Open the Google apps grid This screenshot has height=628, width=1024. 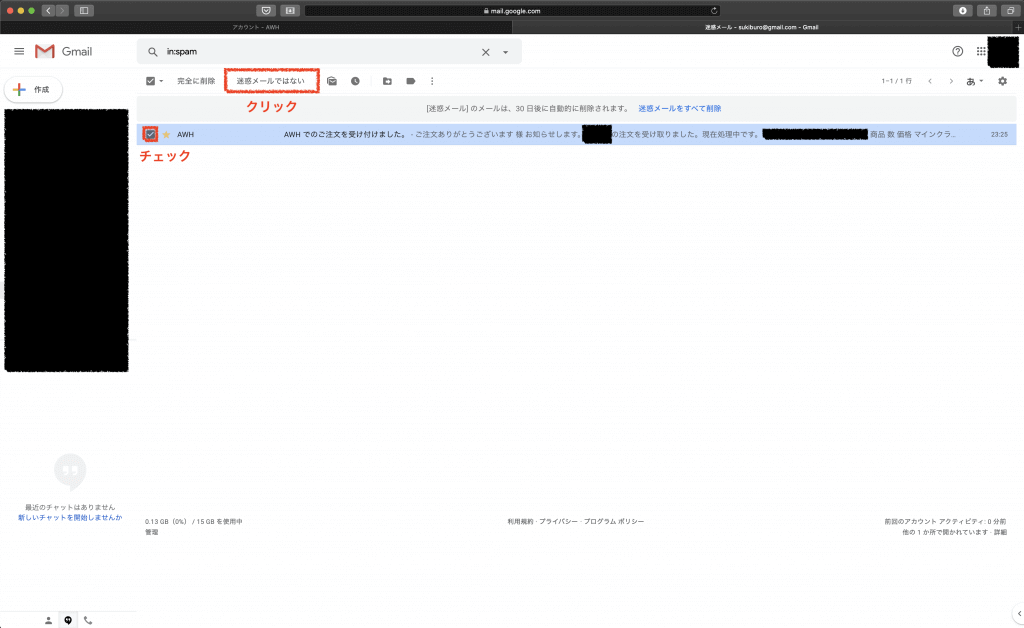point(981,52)
